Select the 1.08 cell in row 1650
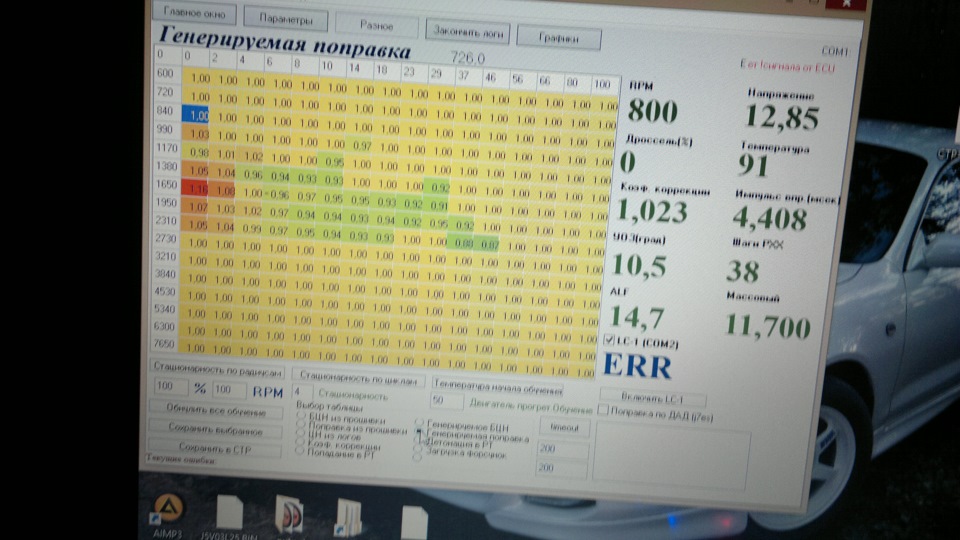 [x=223, y=190]
